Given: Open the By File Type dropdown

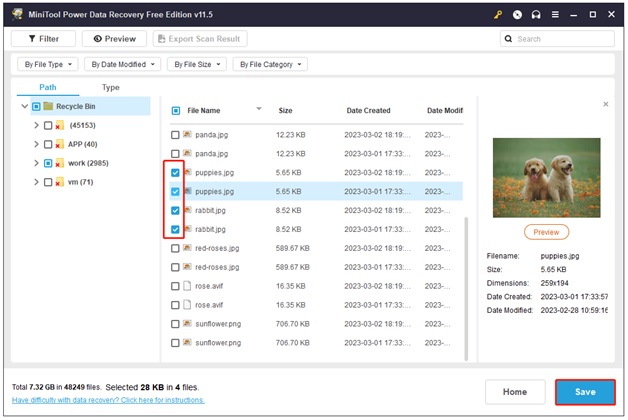Looking at the screenshot, I should point(46,64).
